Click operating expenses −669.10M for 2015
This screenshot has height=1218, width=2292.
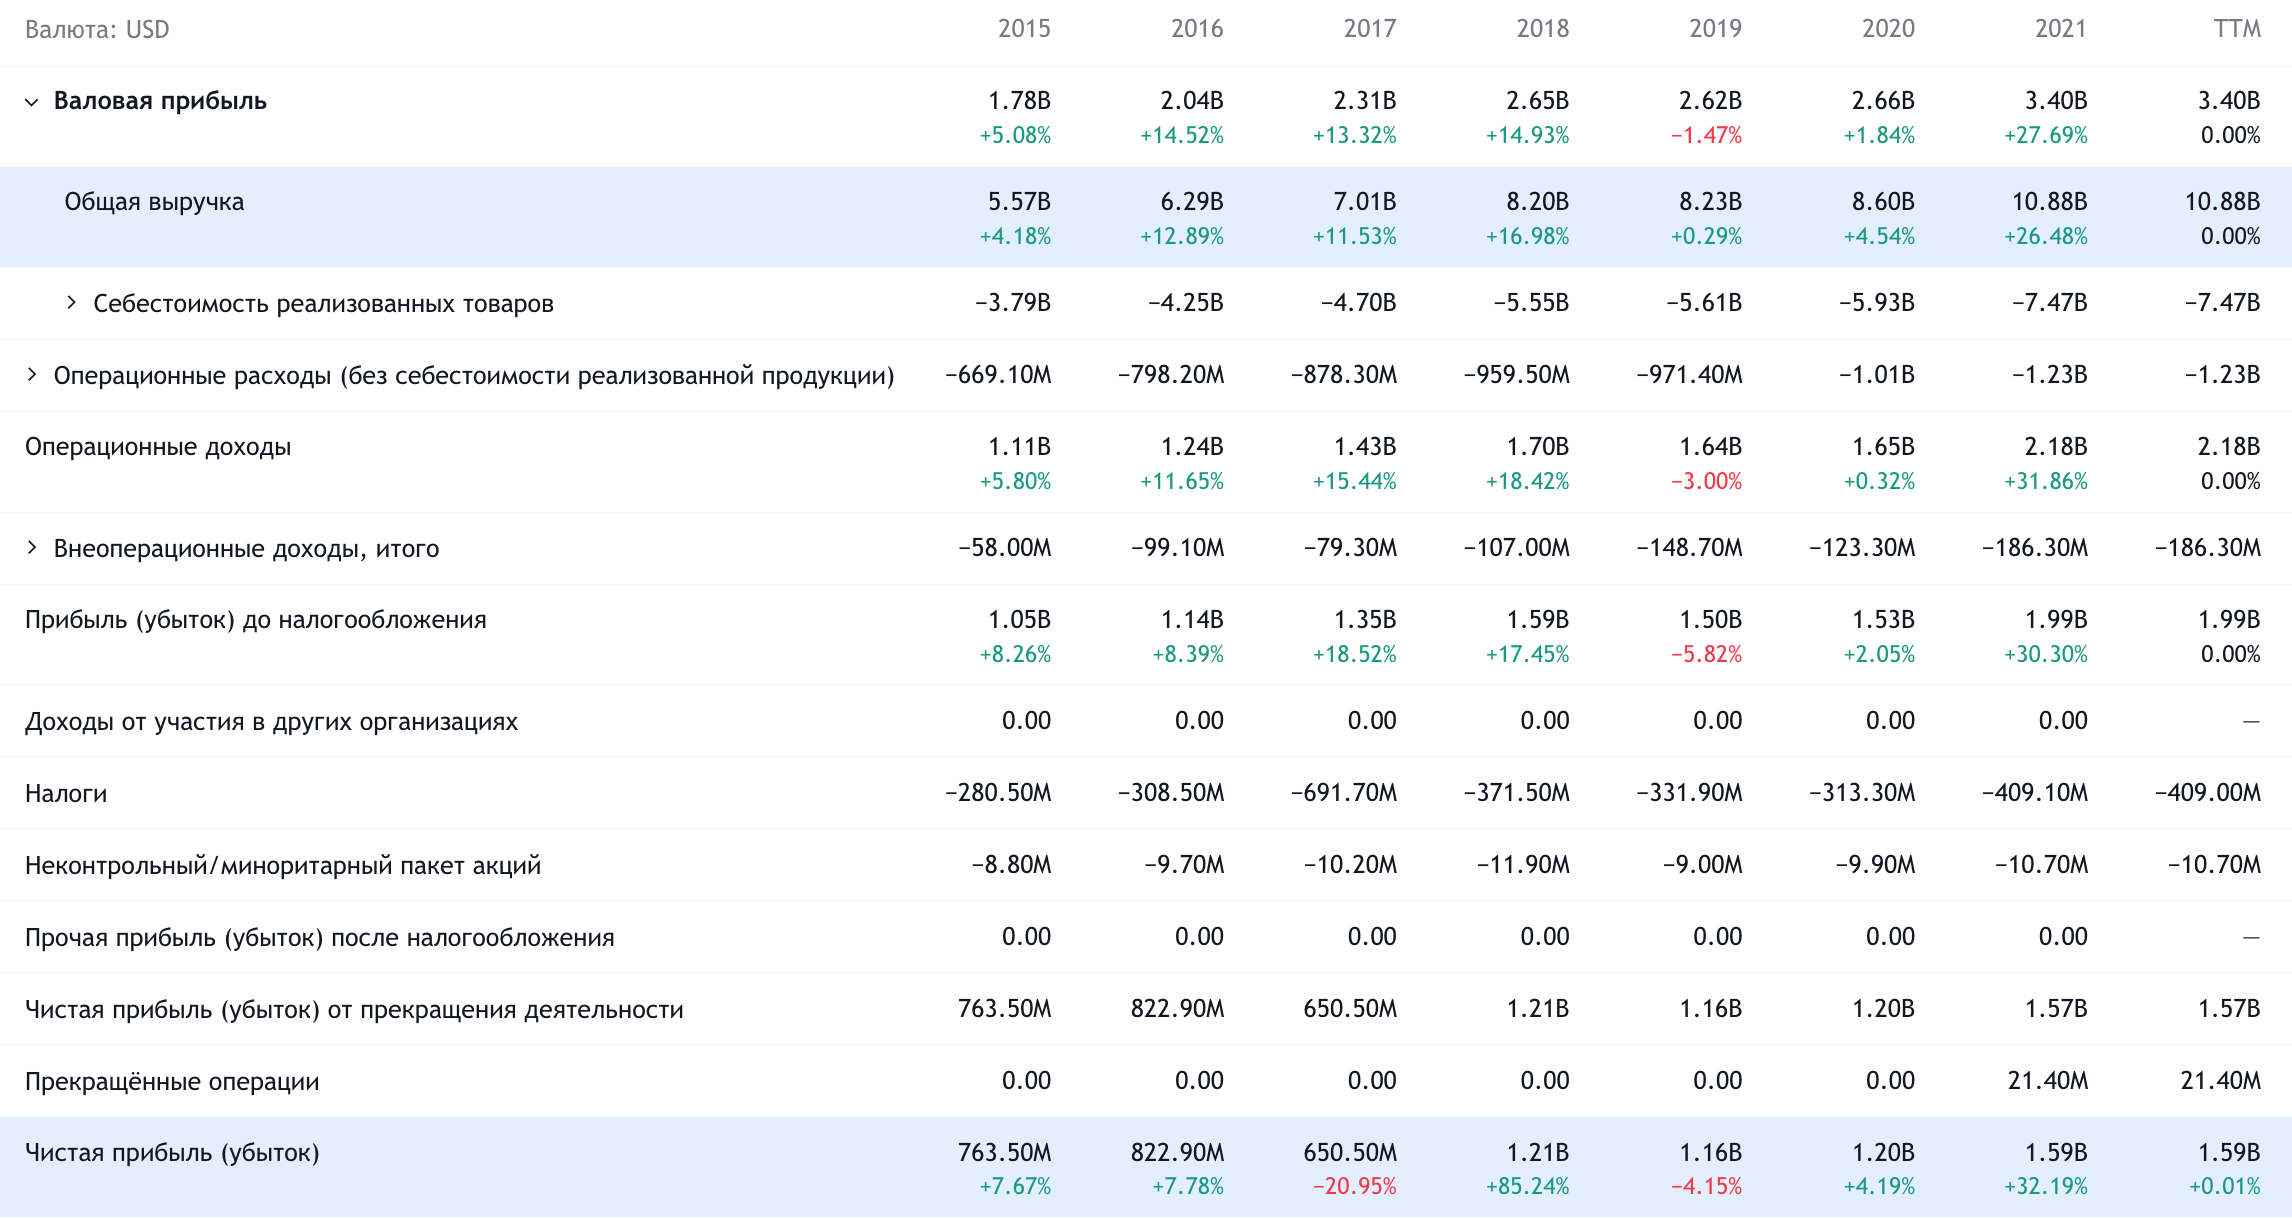point(998,375)
